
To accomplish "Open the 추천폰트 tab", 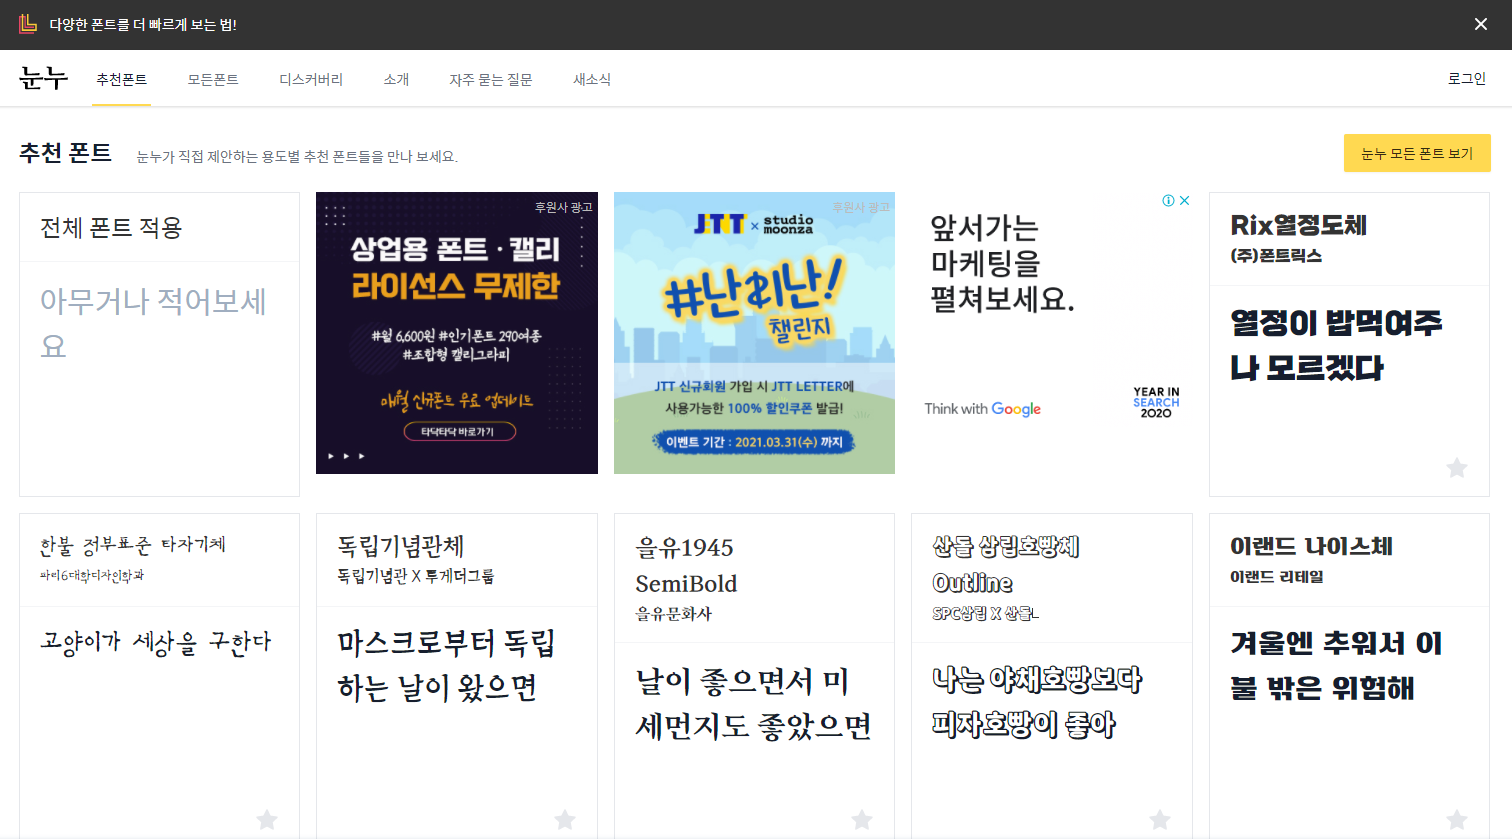I will coord(121,79).
